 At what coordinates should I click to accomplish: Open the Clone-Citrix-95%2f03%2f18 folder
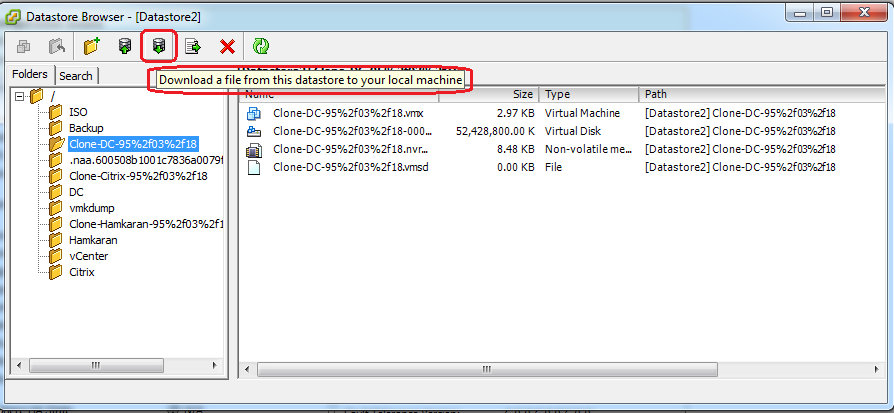pos(139,176)
